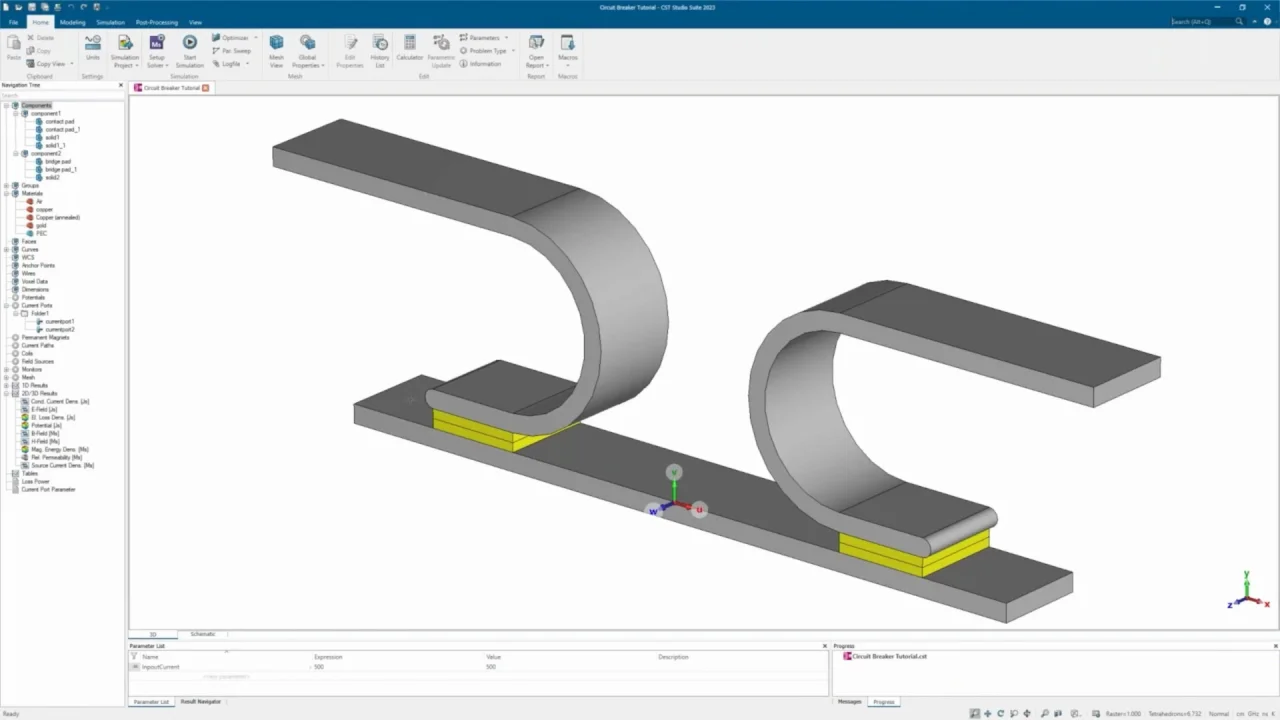
Task: Switch to the Schematic view tab
Action: (x=203, y=634)
